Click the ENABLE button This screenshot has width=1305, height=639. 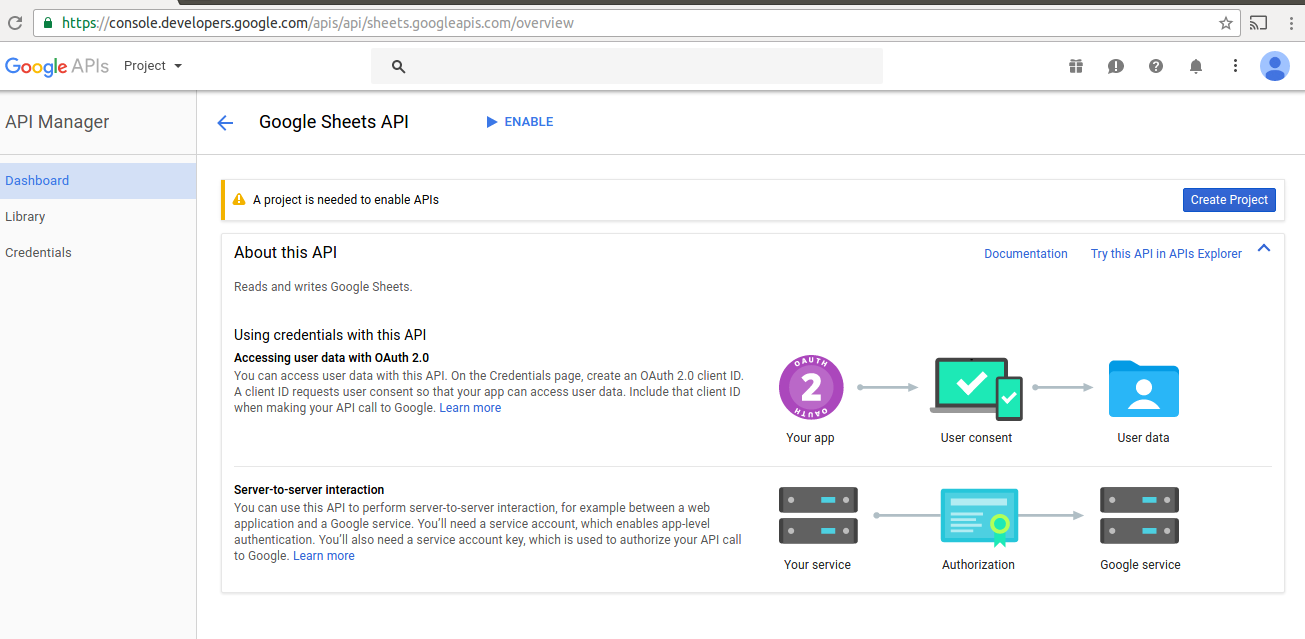[x=520, y=122]
